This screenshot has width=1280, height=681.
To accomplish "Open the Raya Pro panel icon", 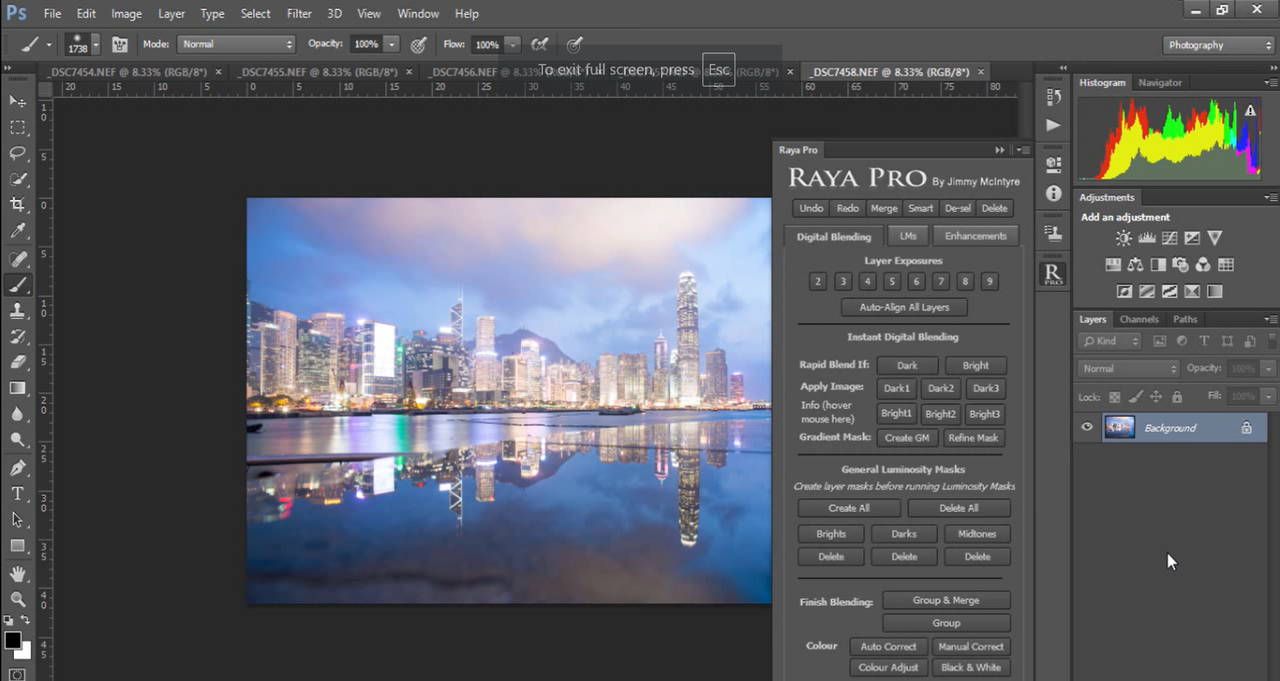I will tap(1053, 274).
